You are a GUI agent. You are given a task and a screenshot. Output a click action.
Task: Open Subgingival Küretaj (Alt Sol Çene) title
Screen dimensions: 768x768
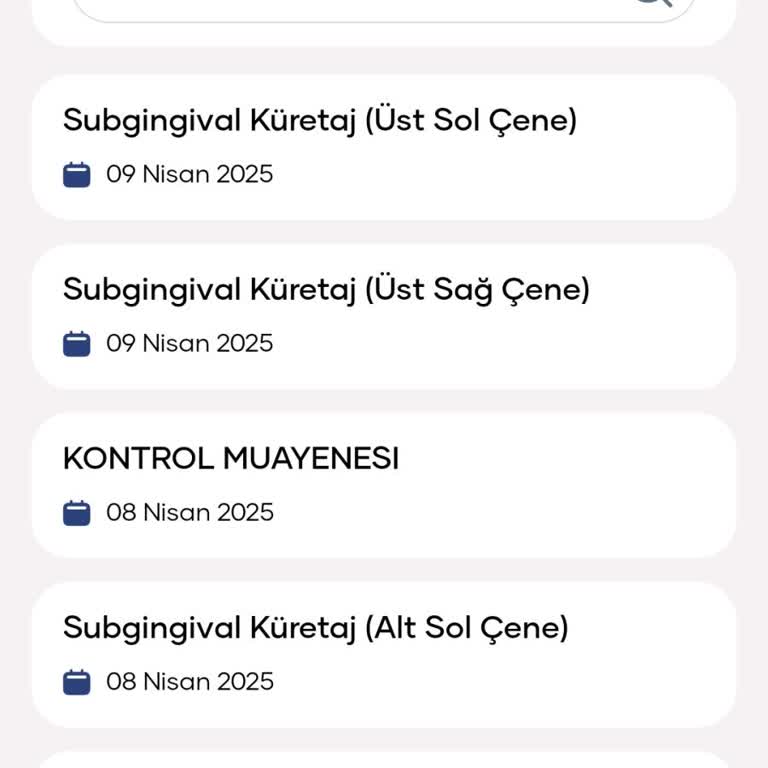[x=315, y=629]
